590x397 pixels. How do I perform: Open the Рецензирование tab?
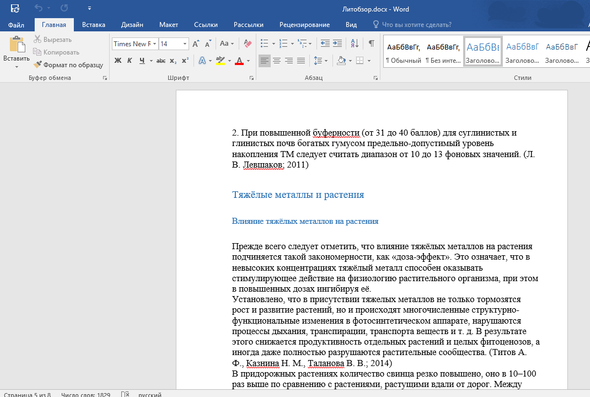coord(304,25)
